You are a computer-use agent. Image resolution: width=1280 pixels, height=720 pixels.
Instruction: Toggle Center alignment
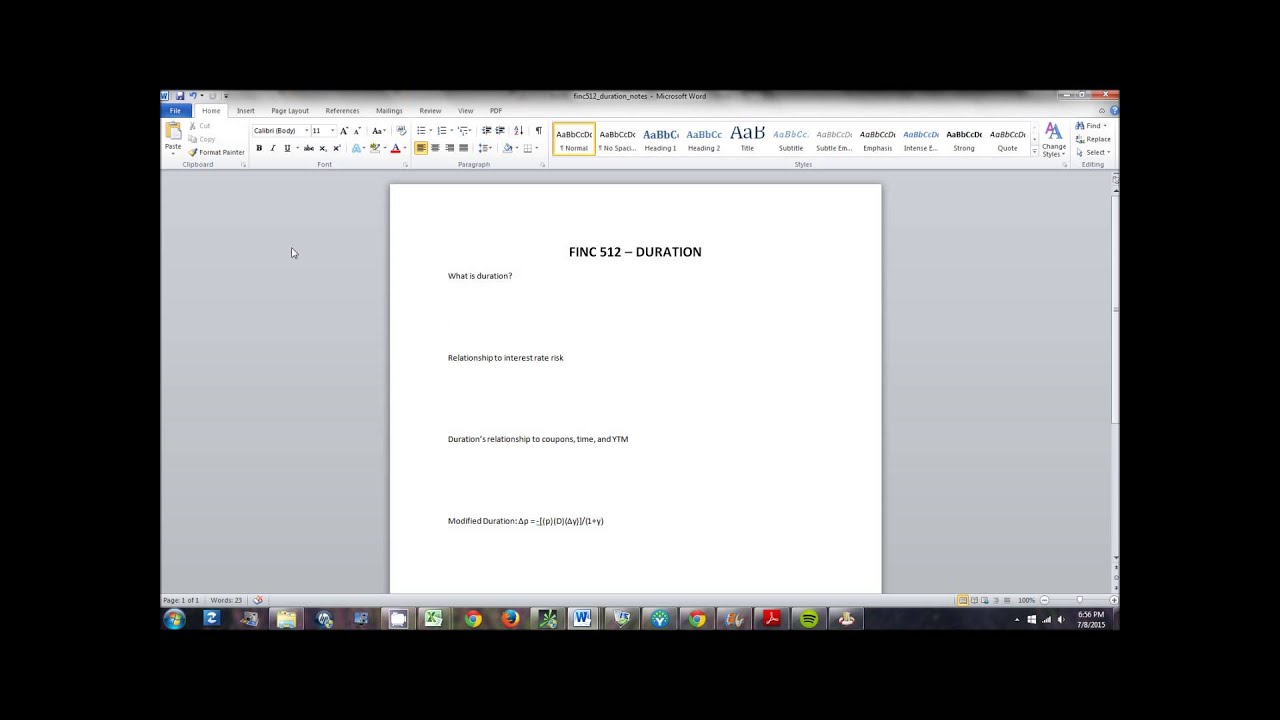[x=435, y=148]
